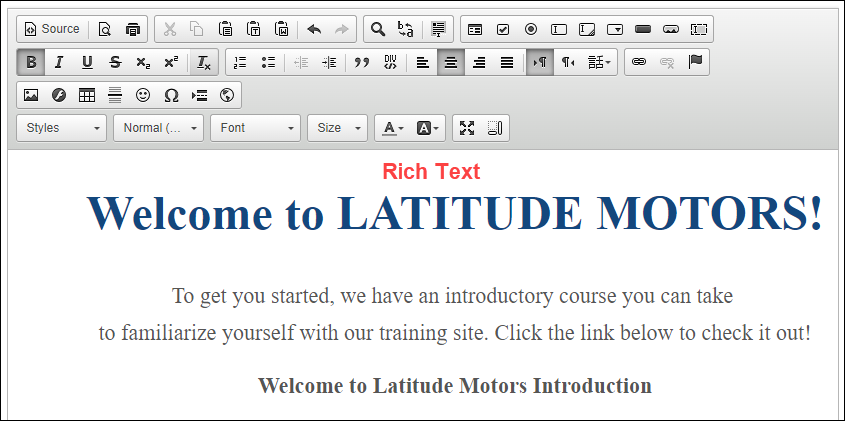Image resolution: width=845 pixels, height=421 pixels.
Task: Open the Size dropdown
Action: [x=338, y=128]
